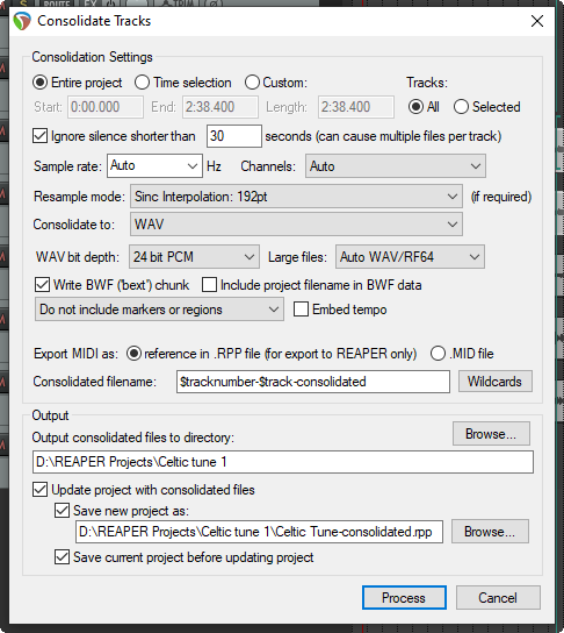Screen dimensions: 564x633
Task: Click the Process button
Action: coord(404,598)
